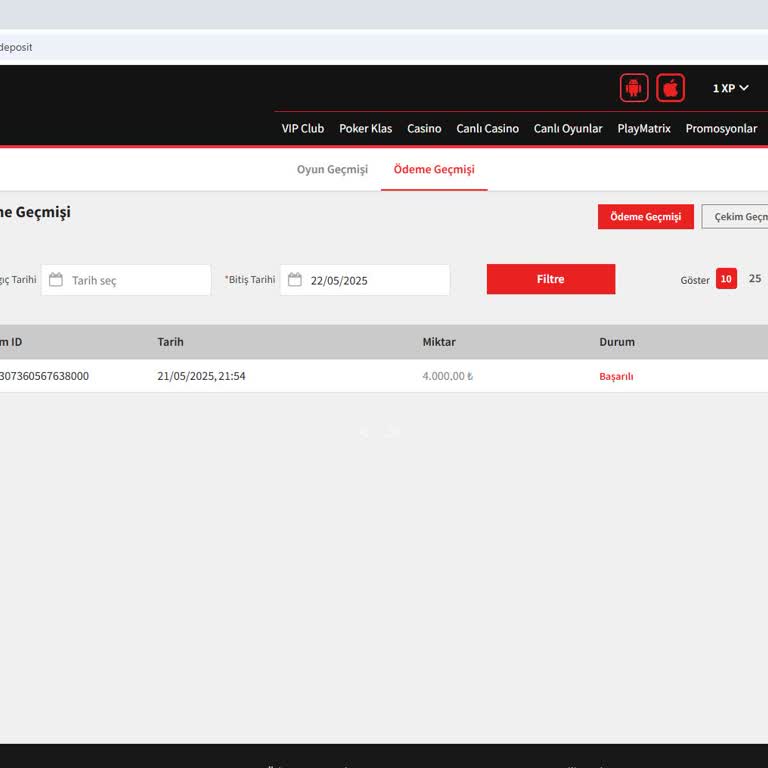Select Canlı Oyunlar in the navigation
The image size is (768, 768).
coord(568,129)
